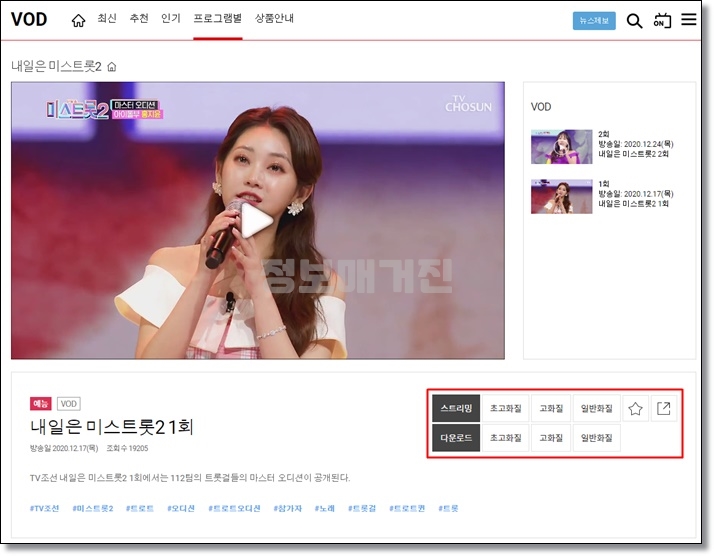Select 일반화질 in the download row
The image size is (714, 556).
tap(597, 438)
